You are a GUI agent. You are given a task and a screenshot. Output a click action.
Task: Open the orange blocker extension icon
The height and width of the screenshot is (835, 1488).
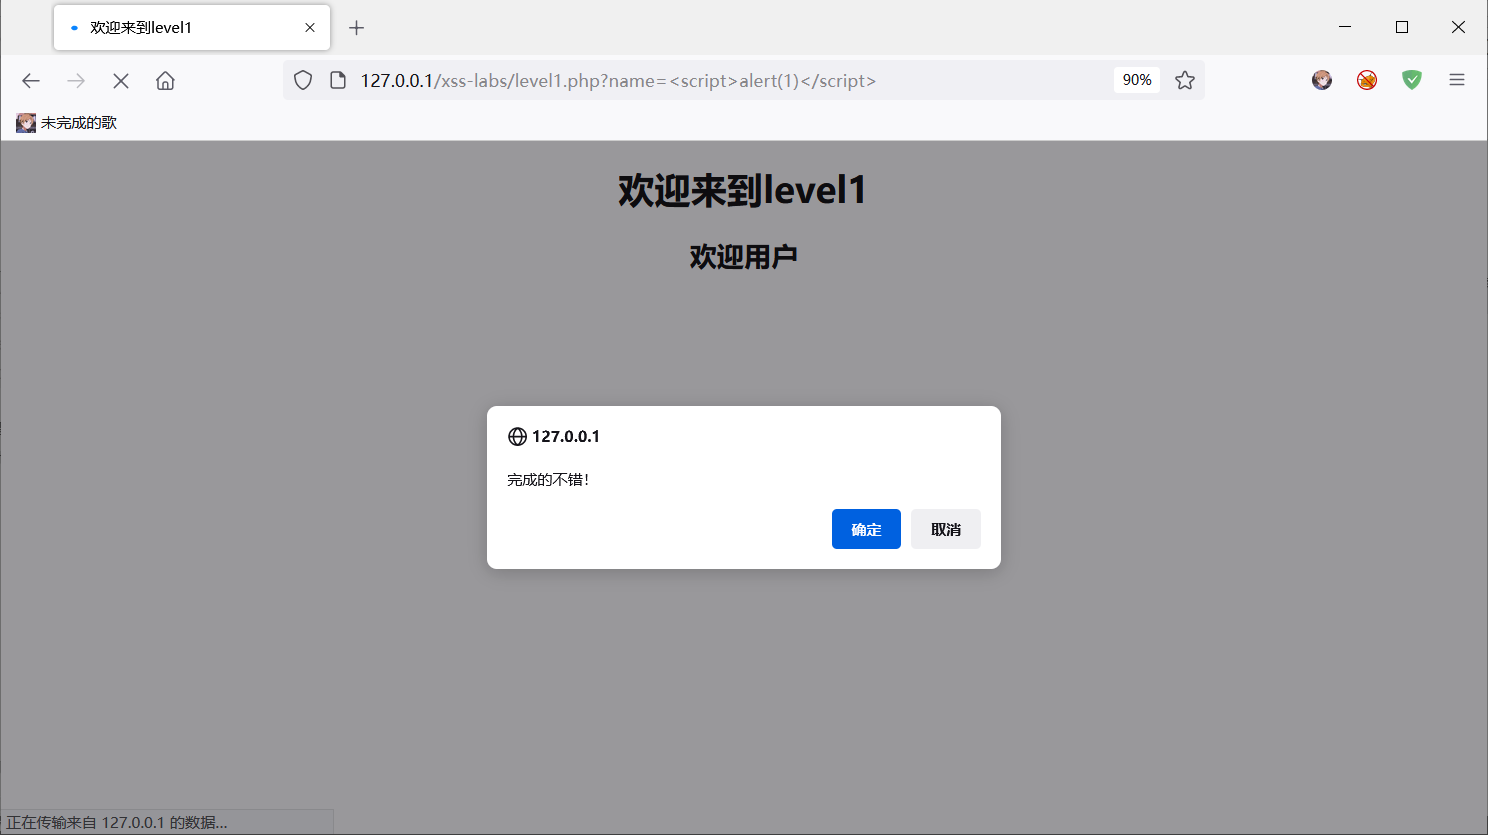1367,80
